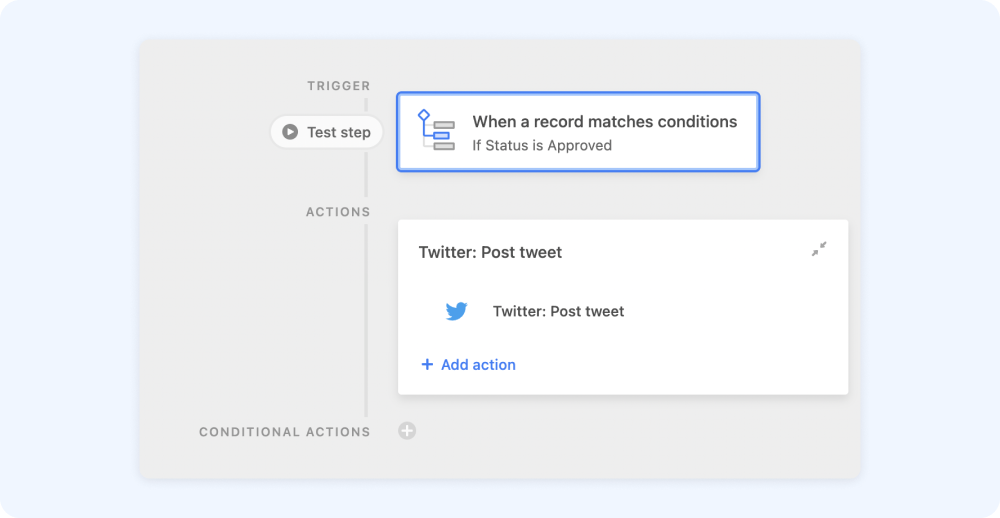Collapse the Twitter: Post tweet action group

819,249
